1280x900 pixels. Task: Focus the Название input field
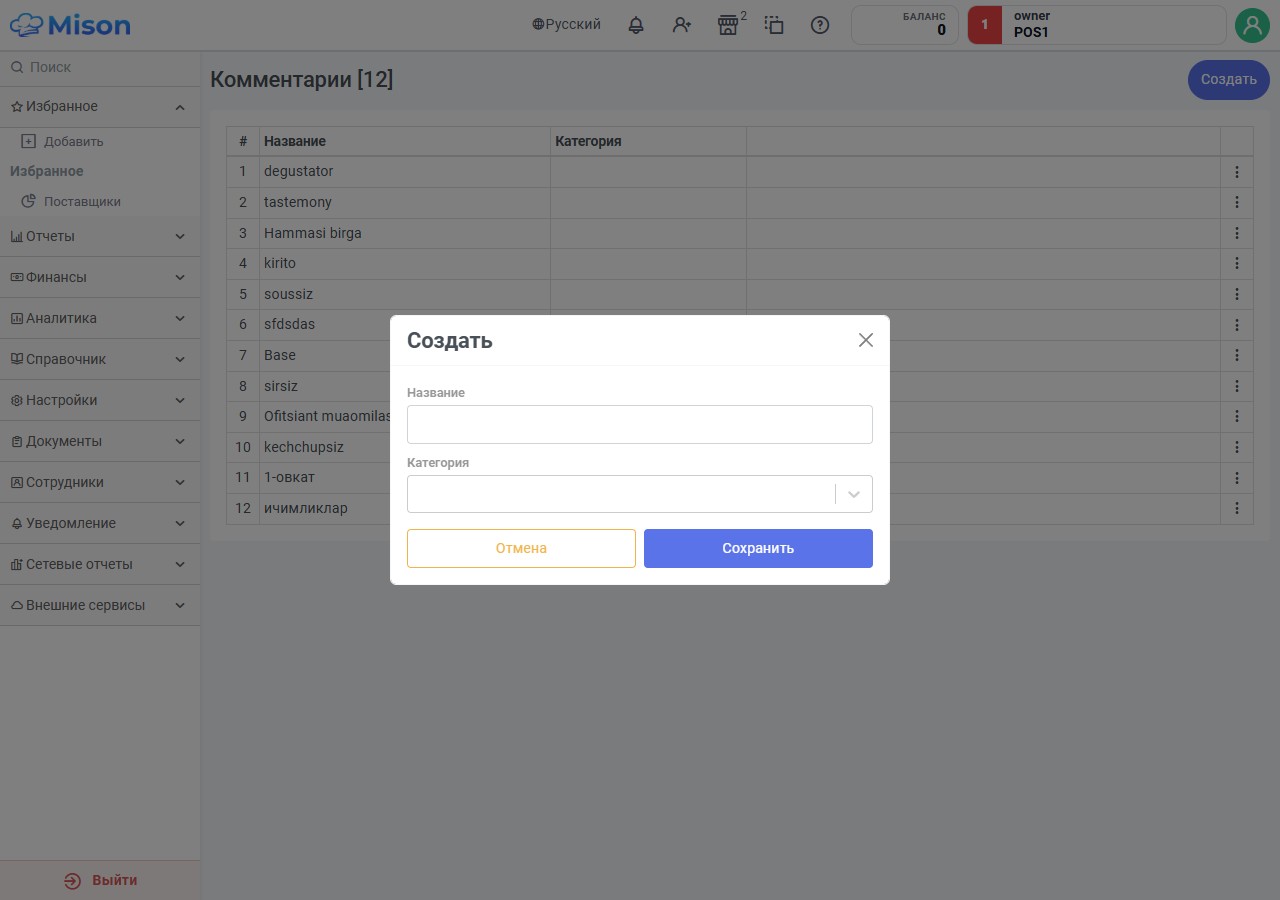(x=640, y=424)
